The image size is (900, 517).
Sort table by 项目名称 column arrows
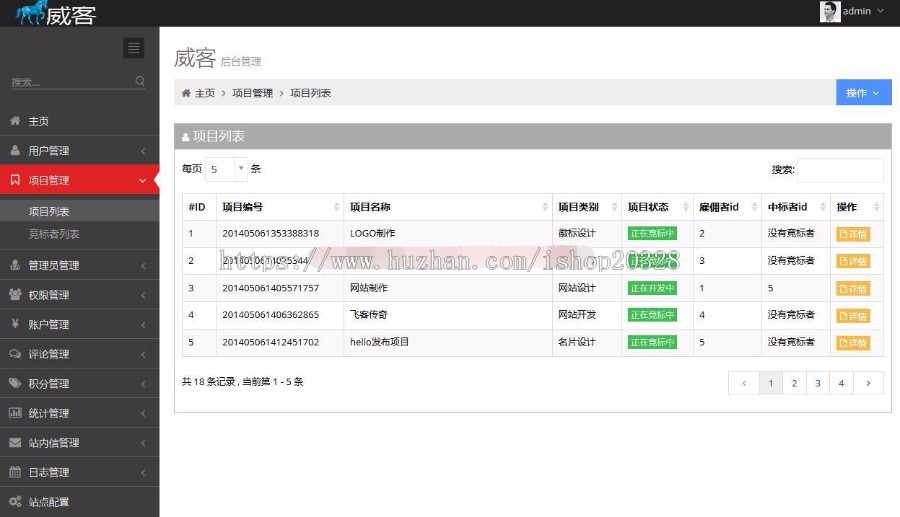(x=545, y=207)
